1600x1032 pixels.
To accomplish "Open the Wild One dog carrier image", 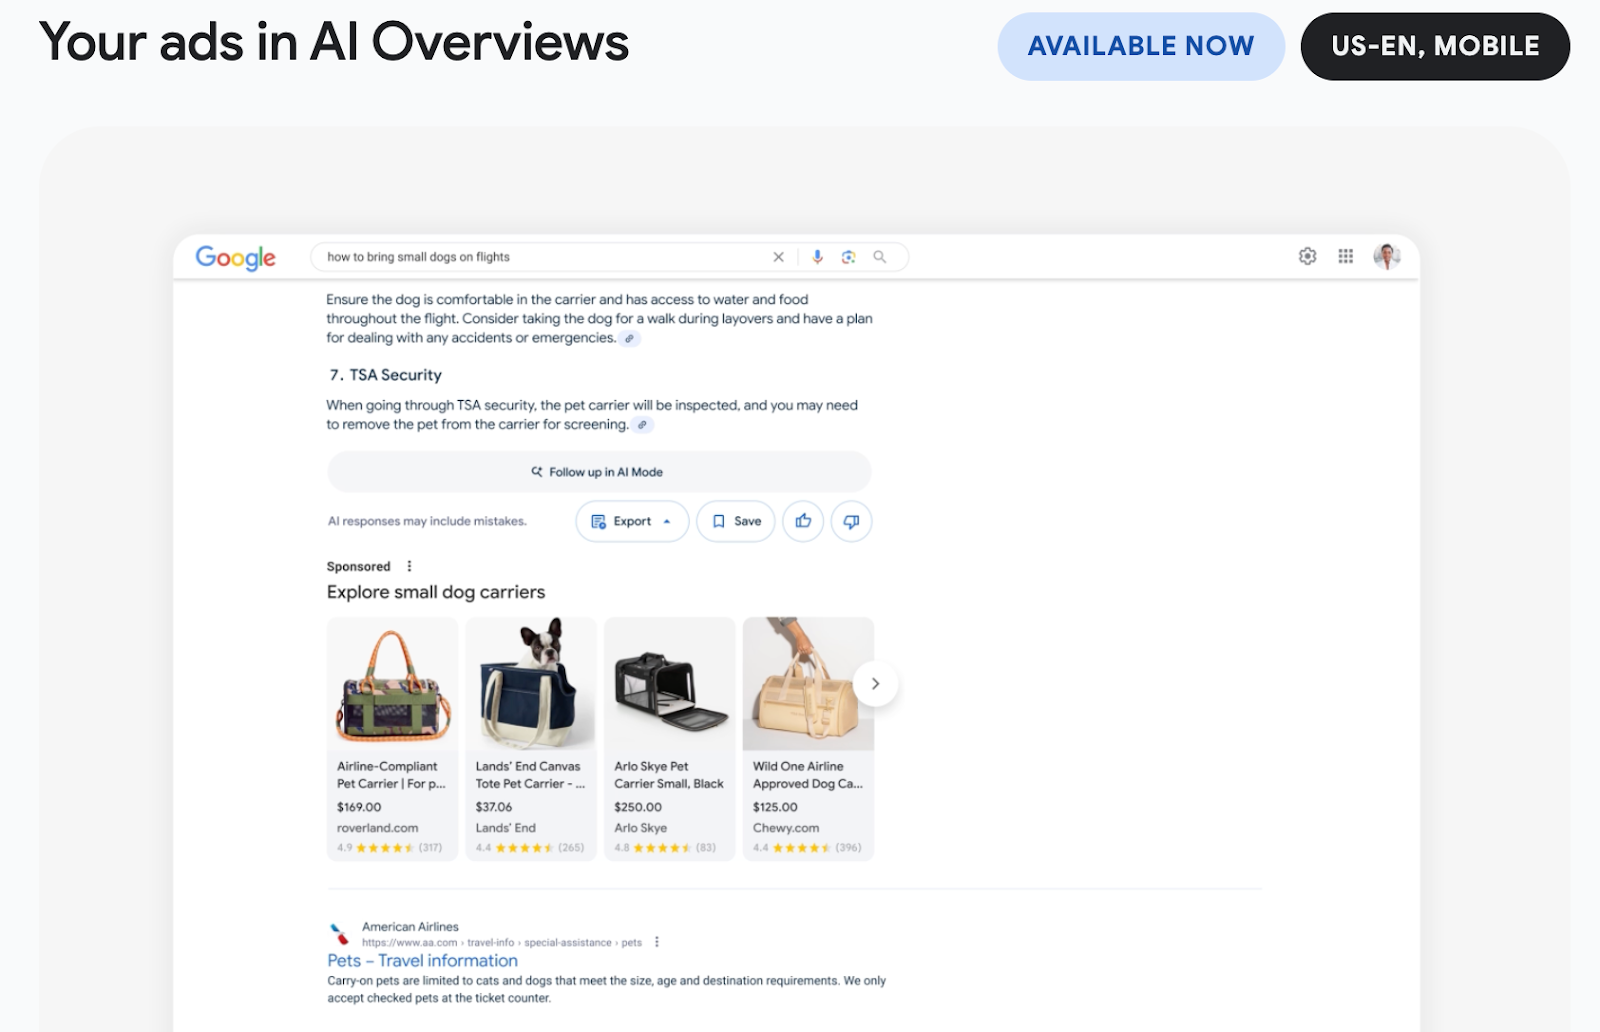I will [x=808, y=684].
